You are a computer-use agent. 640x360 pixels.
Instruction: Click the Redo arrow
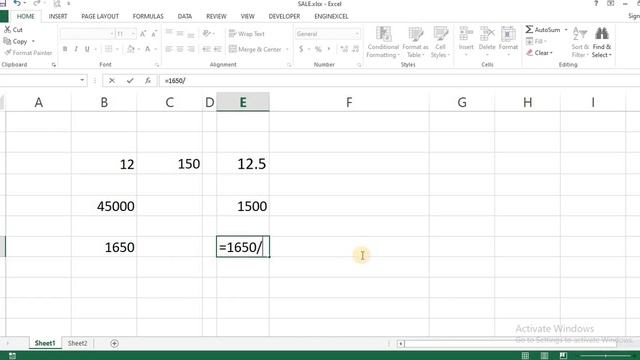click(37, 3)
